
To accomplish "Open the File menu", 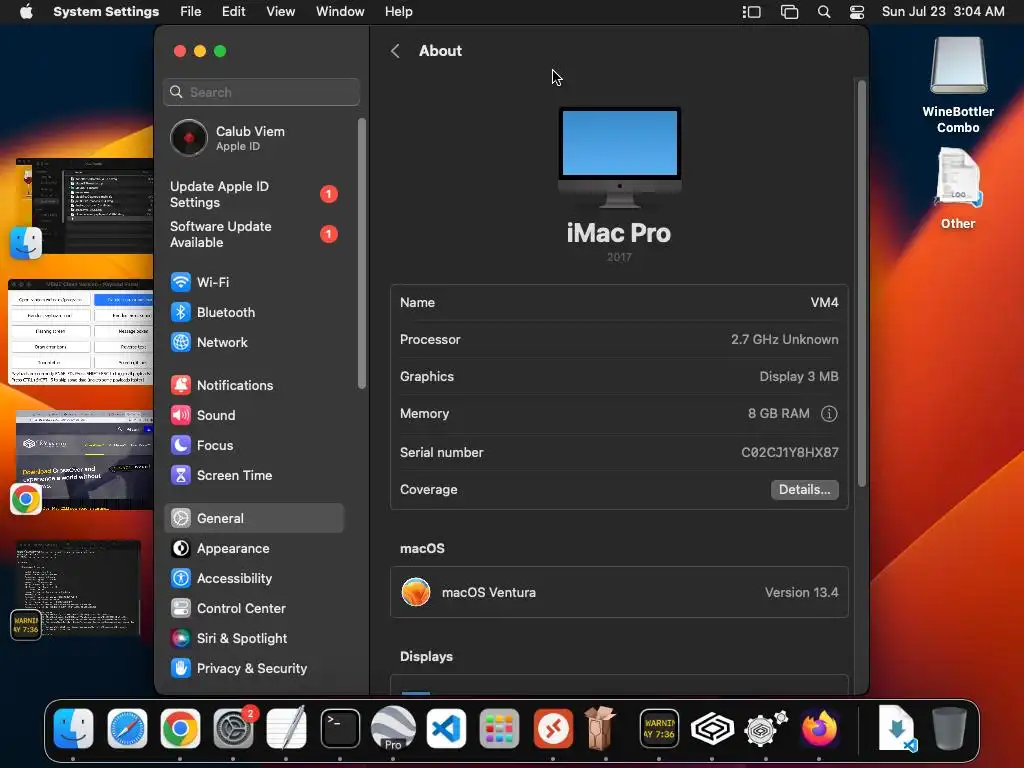I will point(191,12).
